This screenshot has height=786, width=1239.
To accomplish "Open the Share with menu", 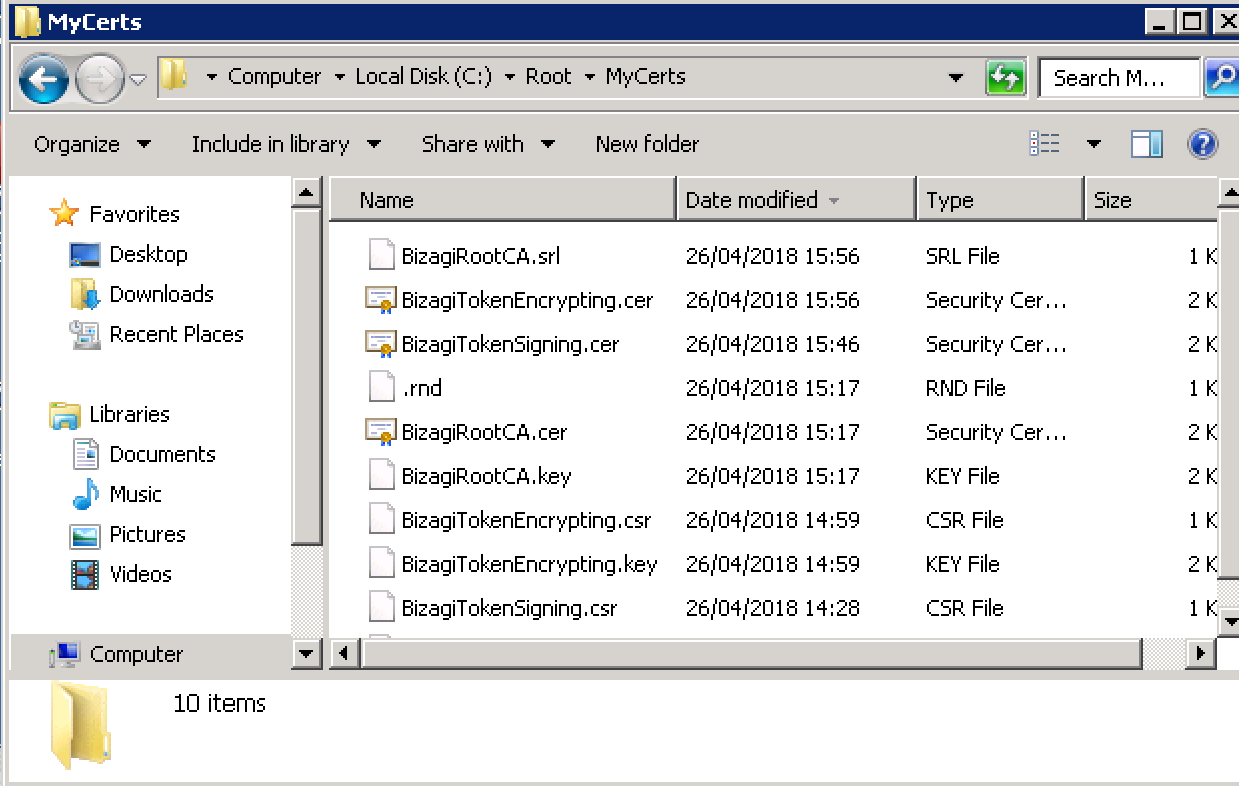I will [x=488, y=144].
